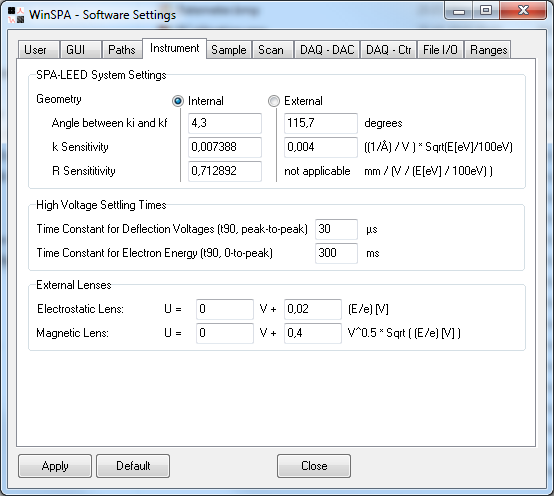Image resolution: width=554 pixels, height=496 pixels.
Task: Click the 'k Sensitivity' label
Action: [80, 147]
